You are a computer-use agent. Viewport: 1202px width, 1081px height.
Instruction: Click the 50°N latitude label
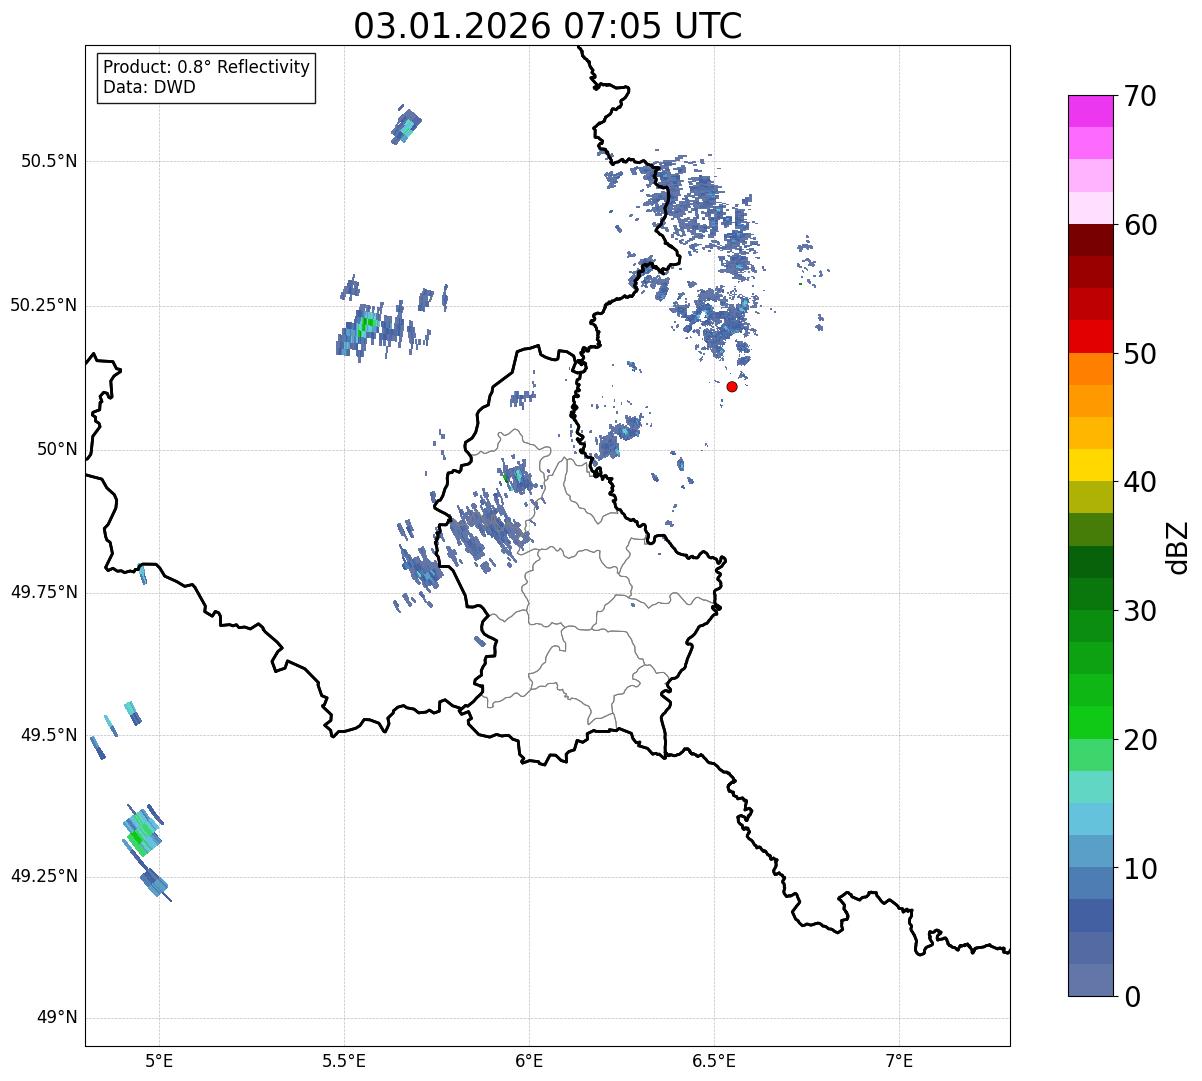[x=56, y=449]
